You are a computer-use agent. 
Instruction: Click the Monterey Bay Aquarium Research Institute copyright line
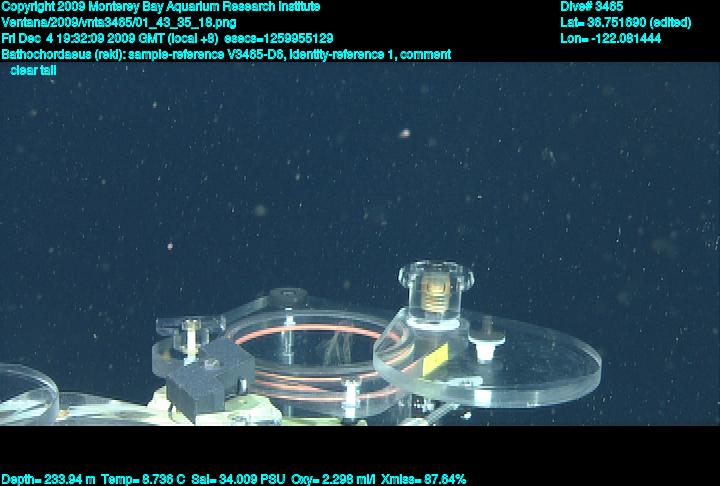161,7
